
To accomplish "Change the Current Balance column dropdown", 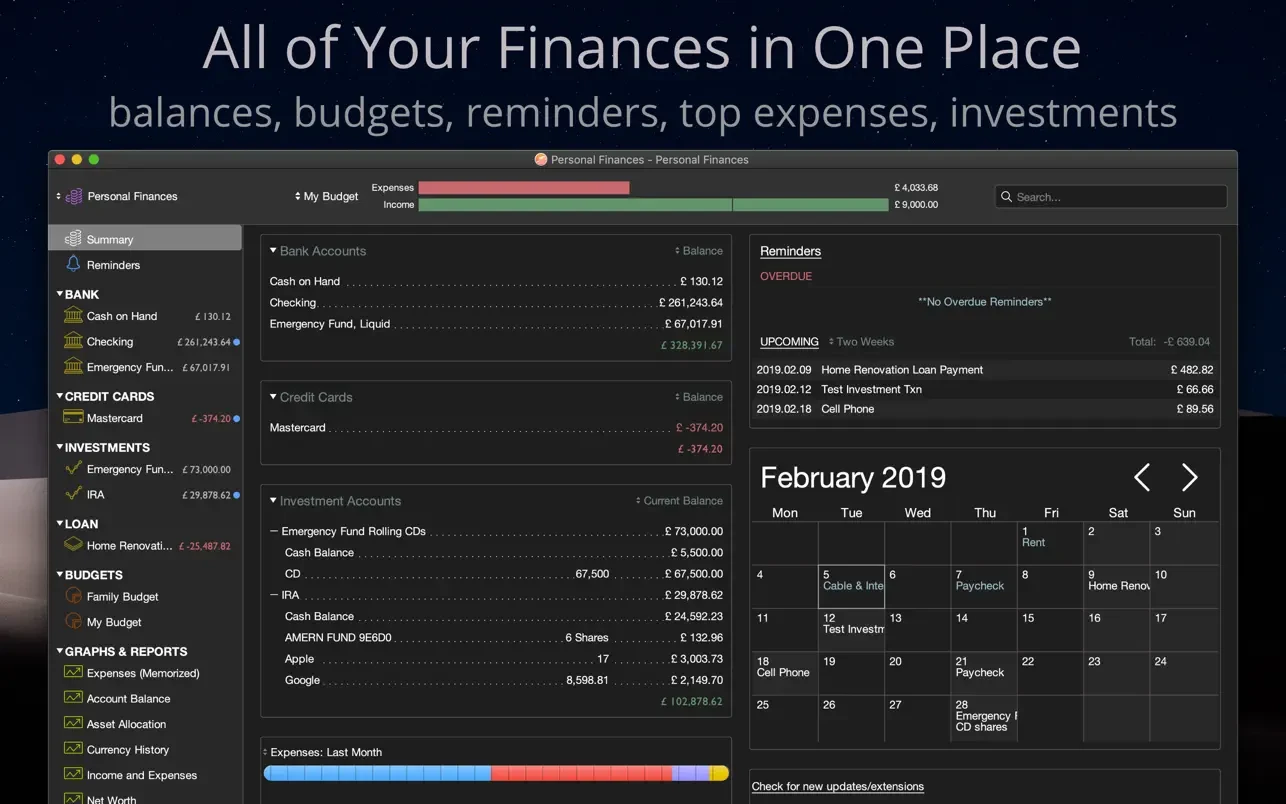I will coord(679,501).
